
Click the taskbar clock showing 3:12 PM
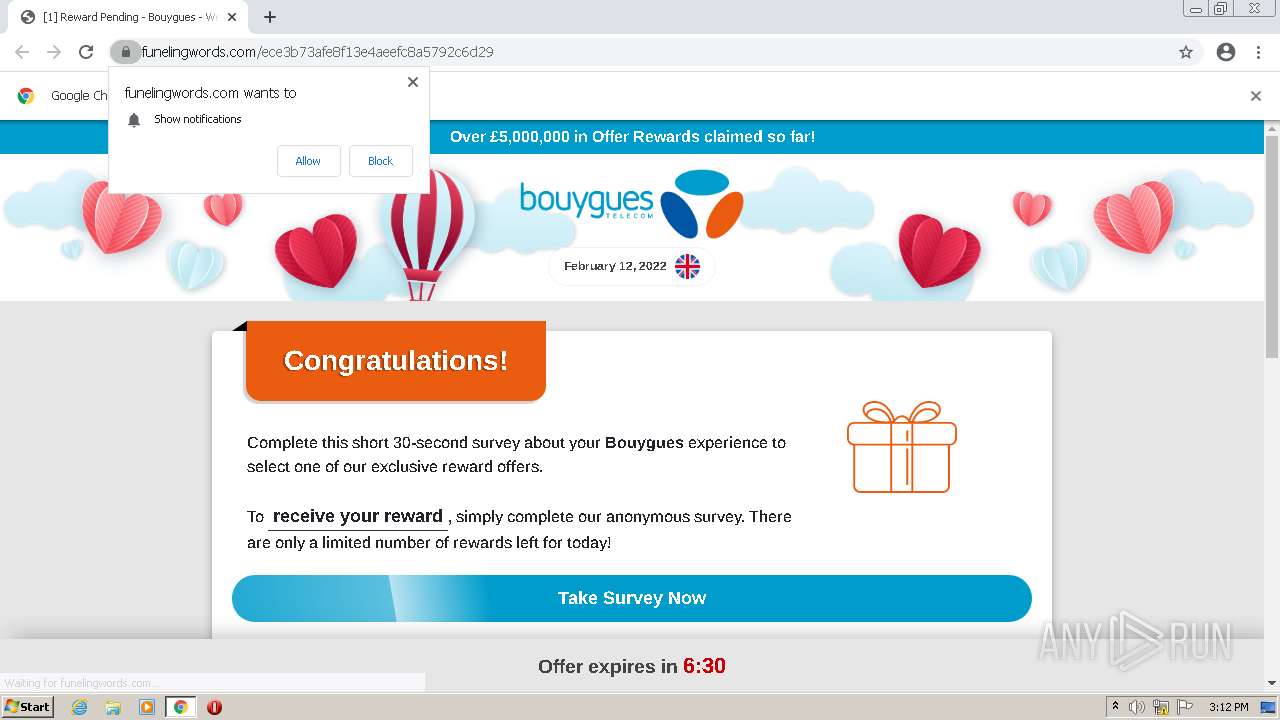pos(1228,707)
